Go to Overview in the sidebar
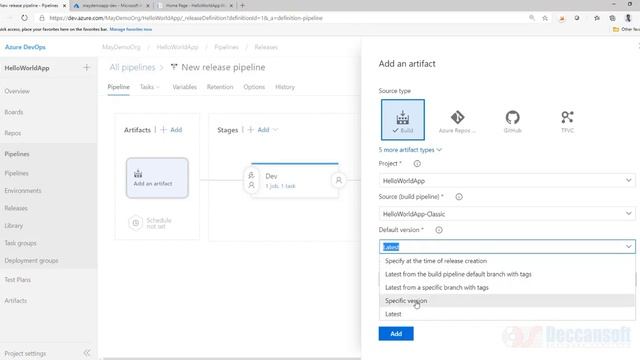This screenshot has height=360, width=640. point(17,91)
